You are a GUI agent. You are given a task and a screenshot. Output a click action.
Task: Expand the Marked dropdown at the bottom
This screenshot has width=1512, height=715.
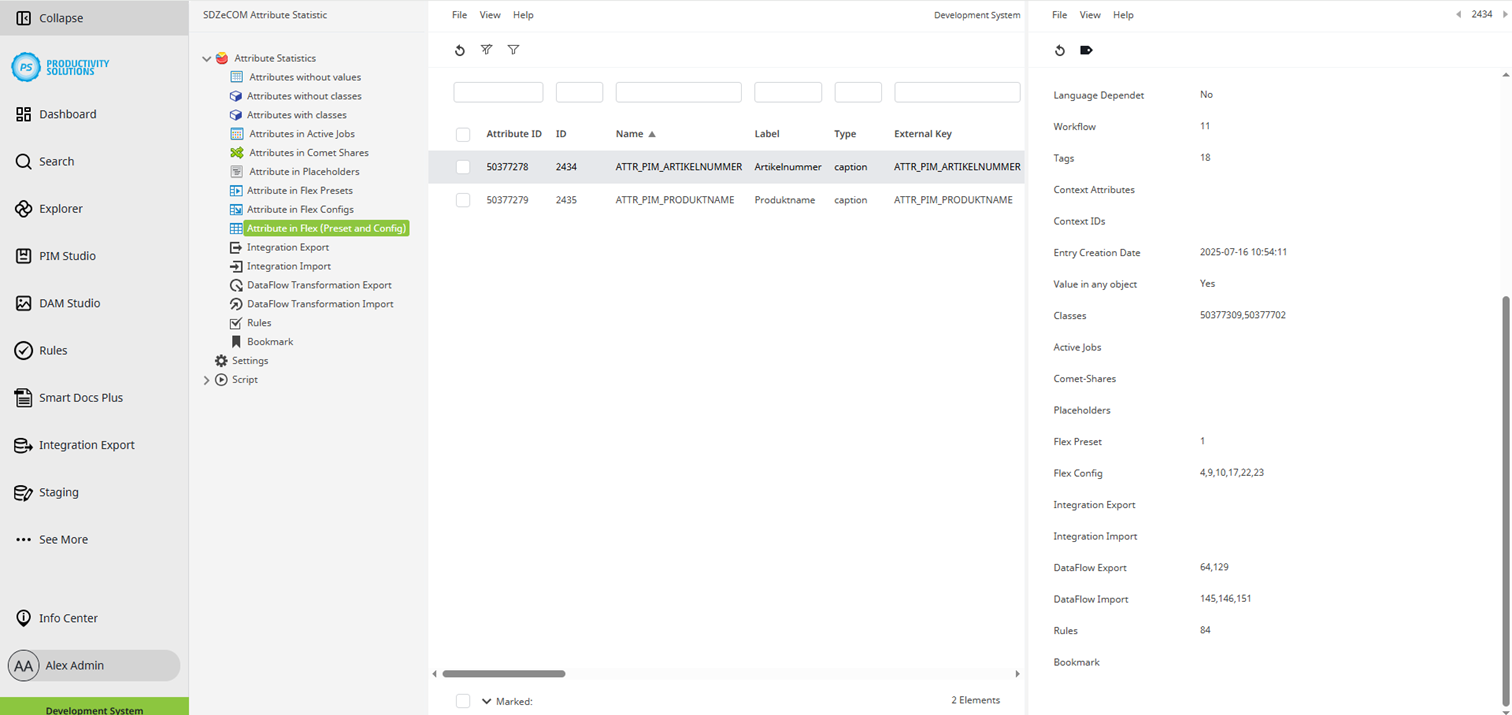pos(487,701)
